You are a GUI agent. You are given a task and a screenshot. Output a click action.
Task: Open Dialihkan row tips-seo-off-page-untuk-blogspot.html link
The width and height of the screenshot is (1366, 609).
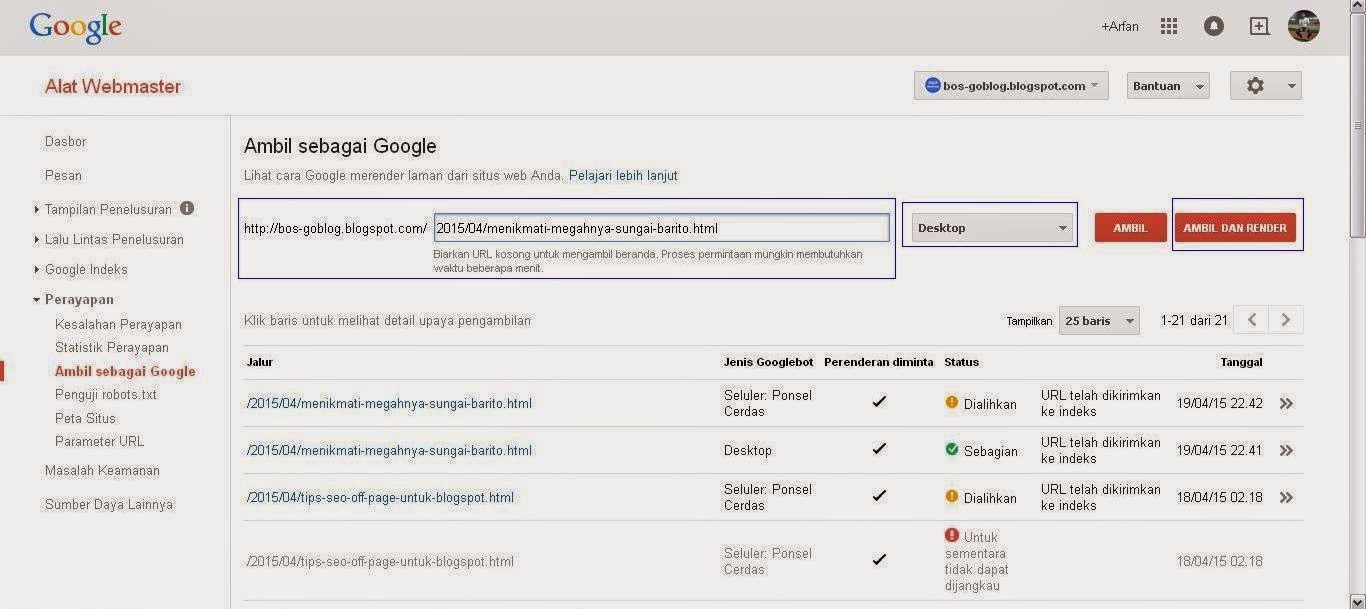coord(380,498)
